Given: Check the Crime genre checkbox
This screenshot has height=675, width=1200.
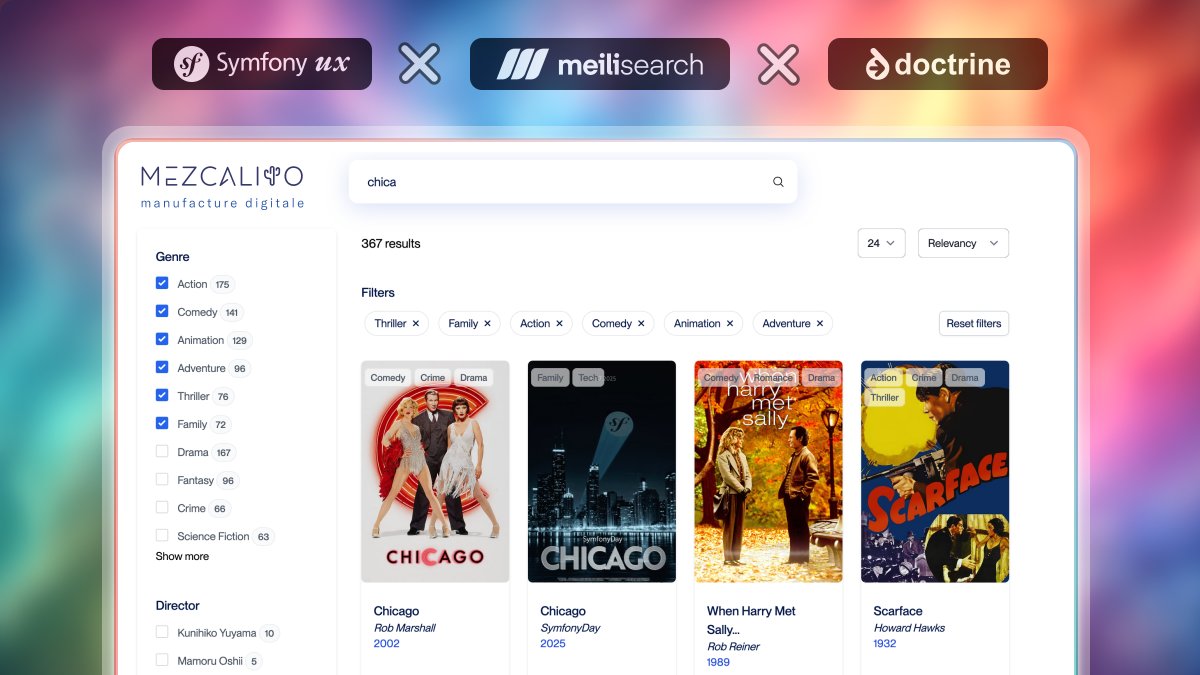Looking at the screenshot, I should click(x=162, y=507).
